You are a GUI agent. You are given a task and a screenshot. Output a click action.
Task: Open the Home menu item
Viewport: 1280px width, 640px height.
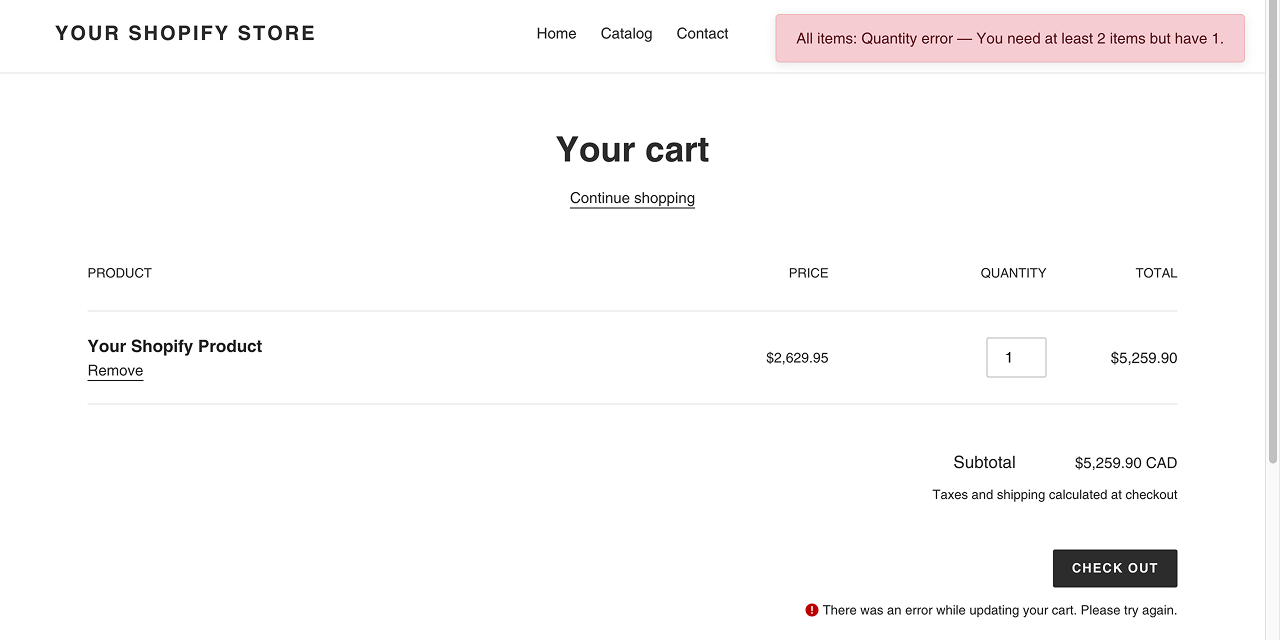point(556,33)
